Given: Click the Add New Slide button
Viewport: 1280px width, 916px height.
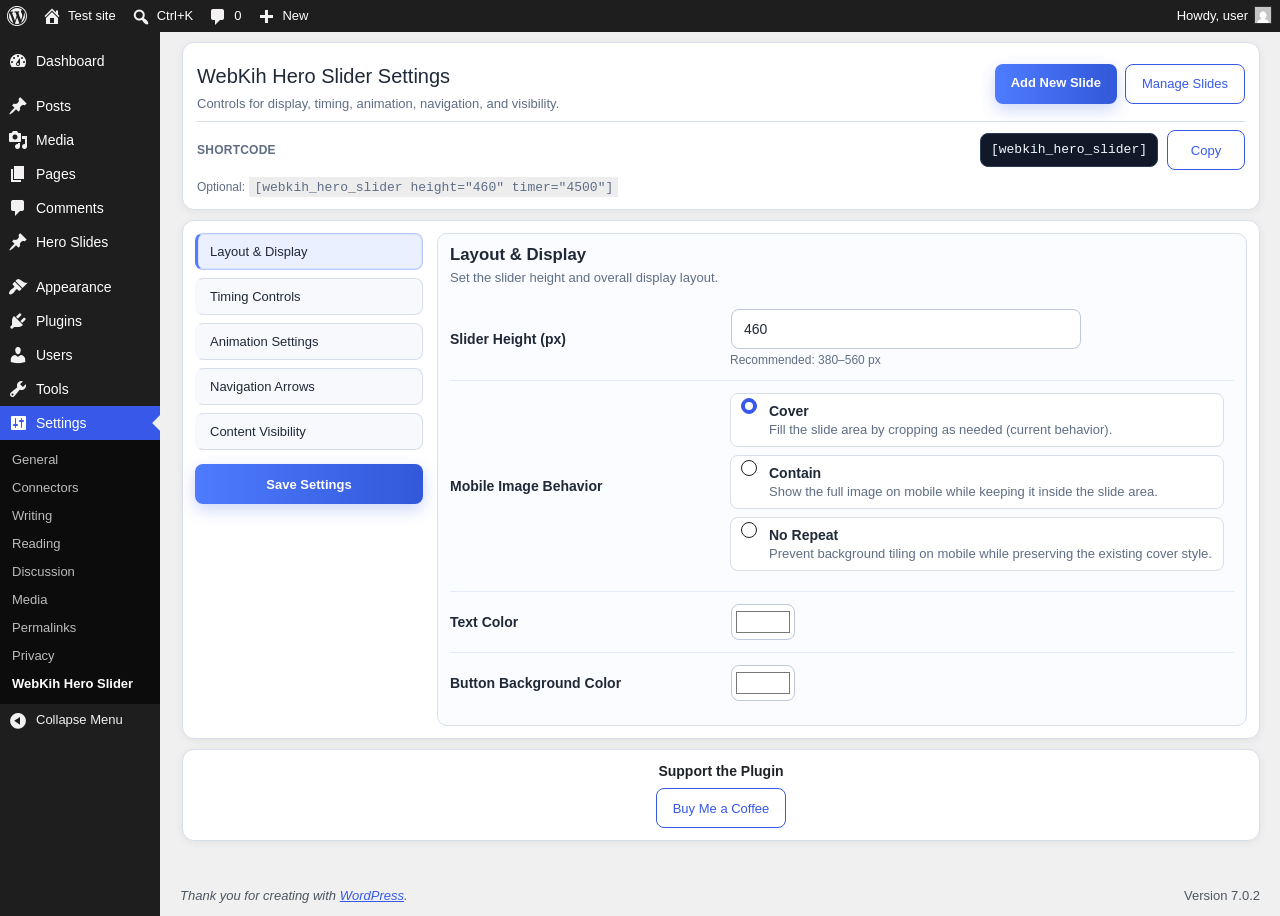Looking at the screenshot, I should tap(1056, 84).
